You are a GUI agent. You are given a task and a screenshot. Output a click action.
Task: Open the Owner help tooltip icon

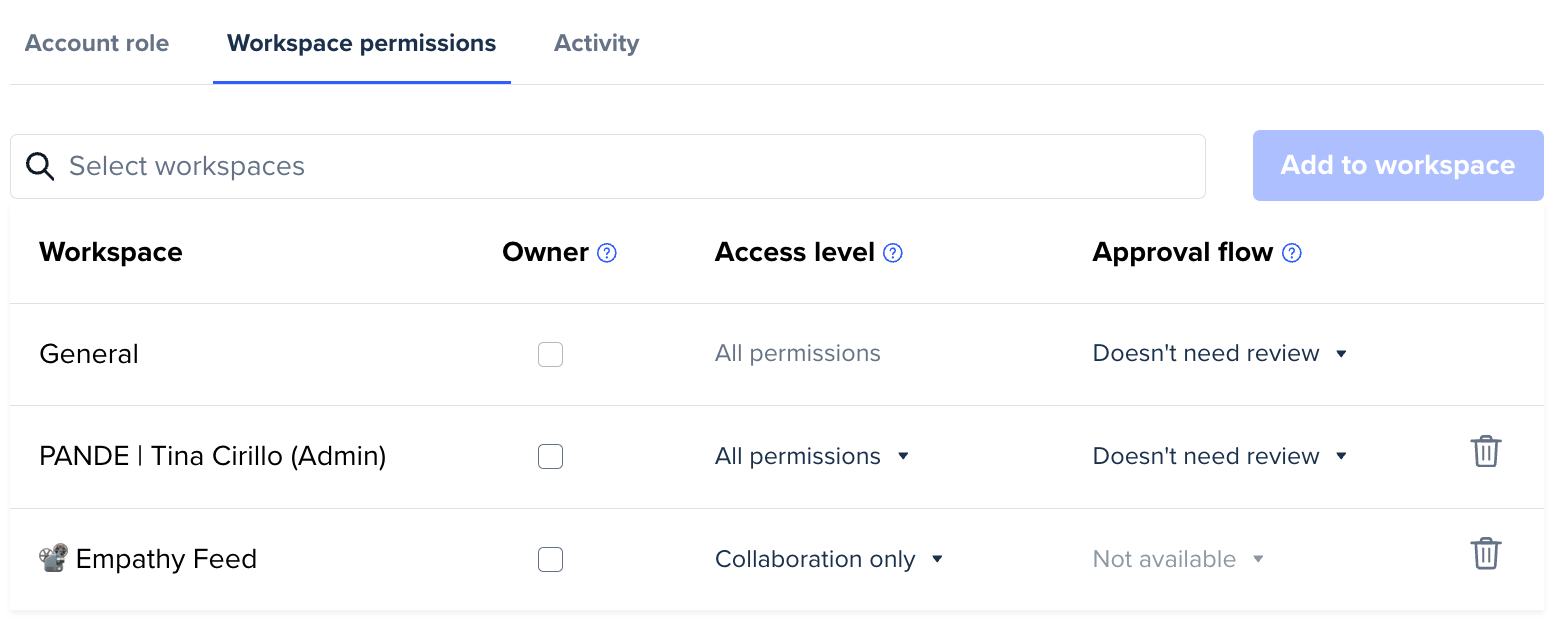[x=607, y=253]
